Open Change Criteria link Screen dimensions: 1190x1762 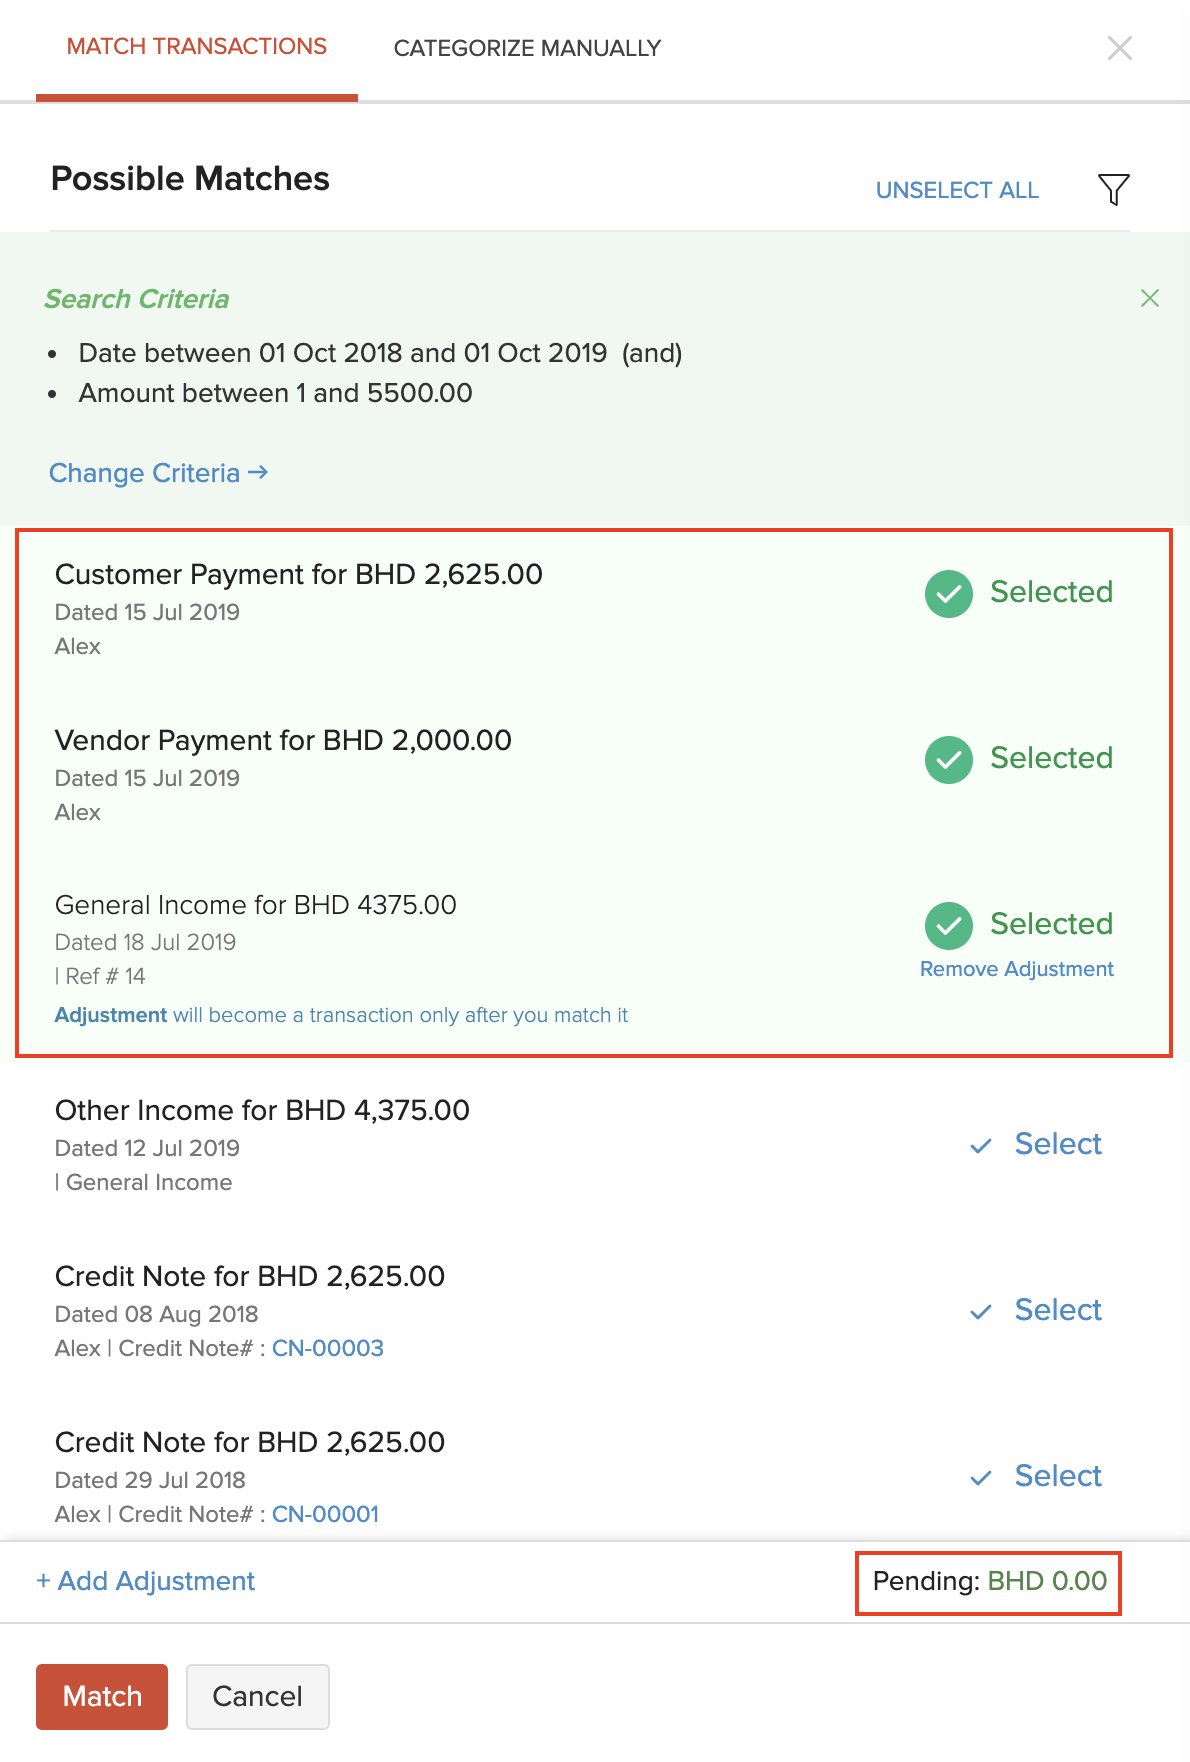point(158,473)
